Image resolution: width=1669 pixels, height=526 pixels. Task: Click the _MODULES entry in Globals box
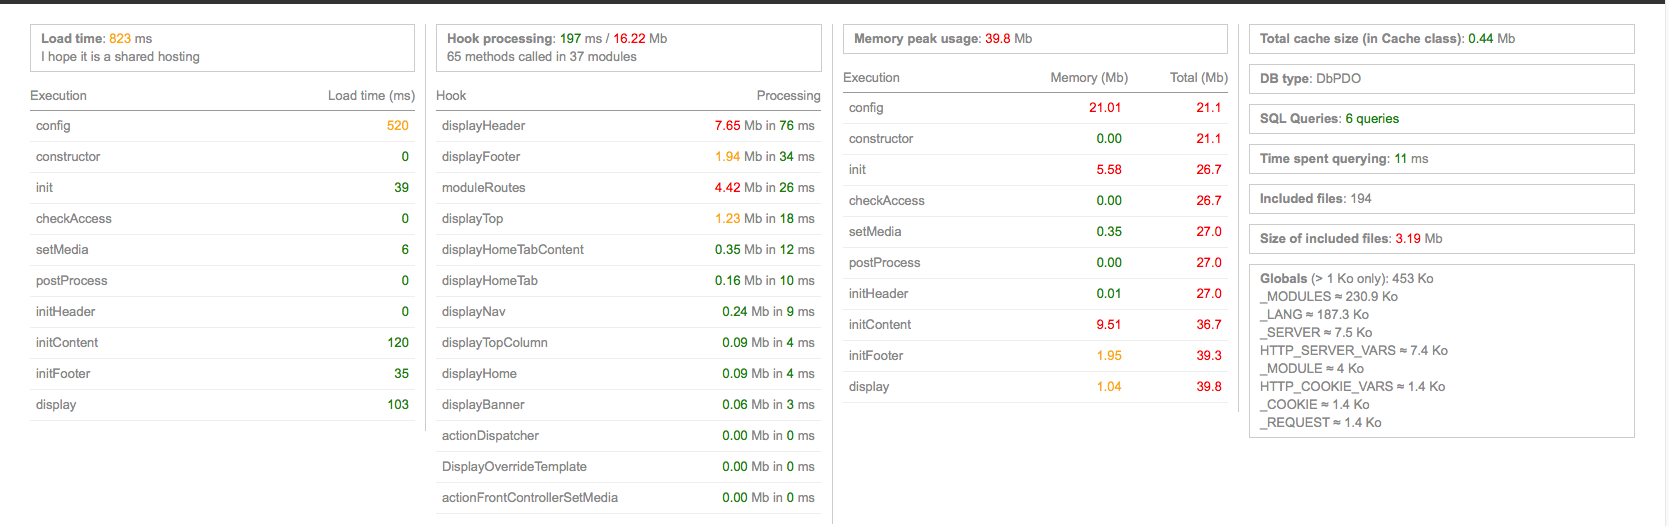1329,297
